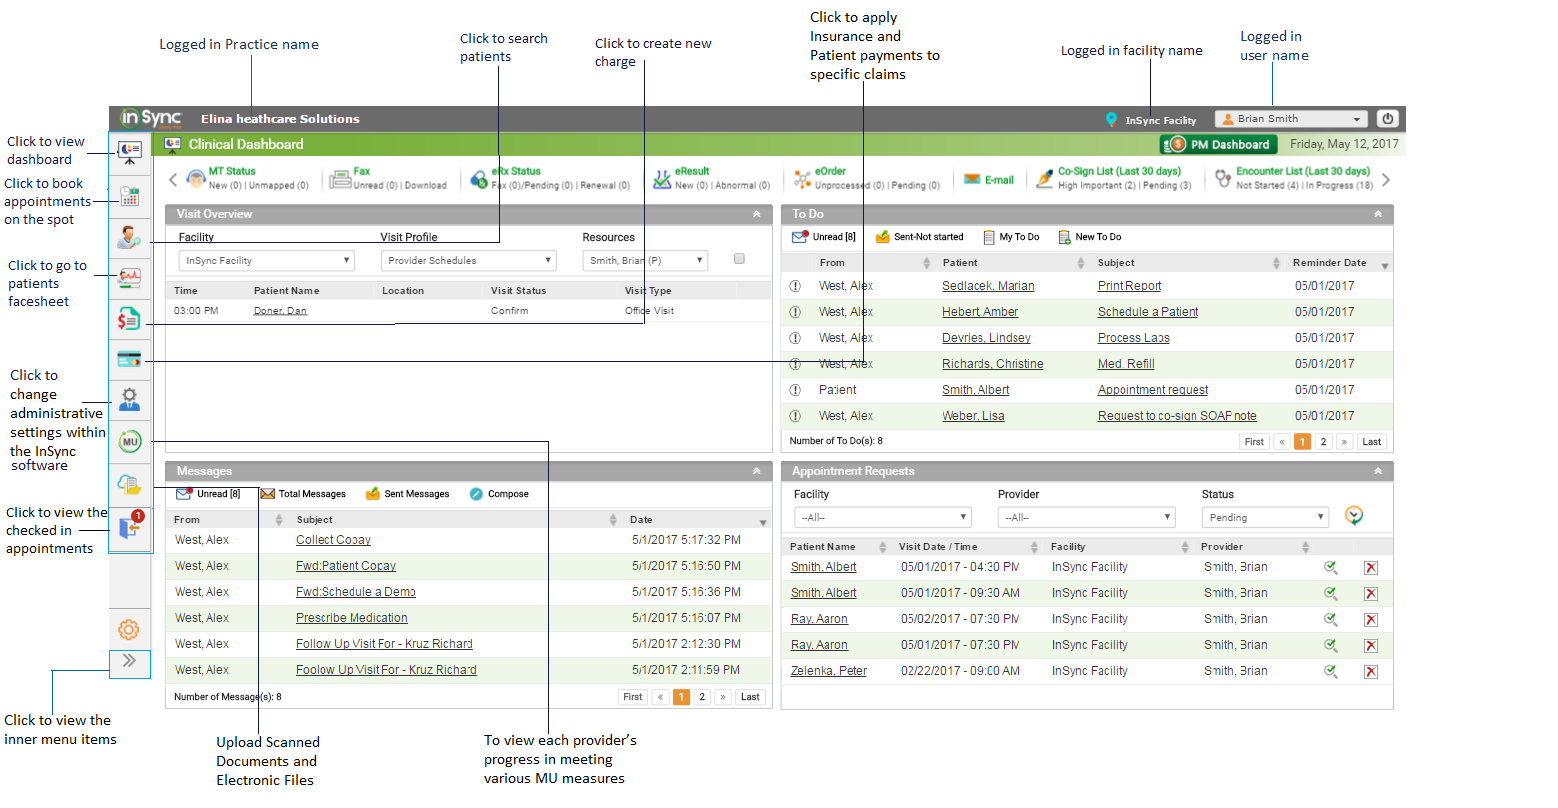Create a new charge via sidebar dollar icon
This screenshot has height=808, width=1558.
129,319
